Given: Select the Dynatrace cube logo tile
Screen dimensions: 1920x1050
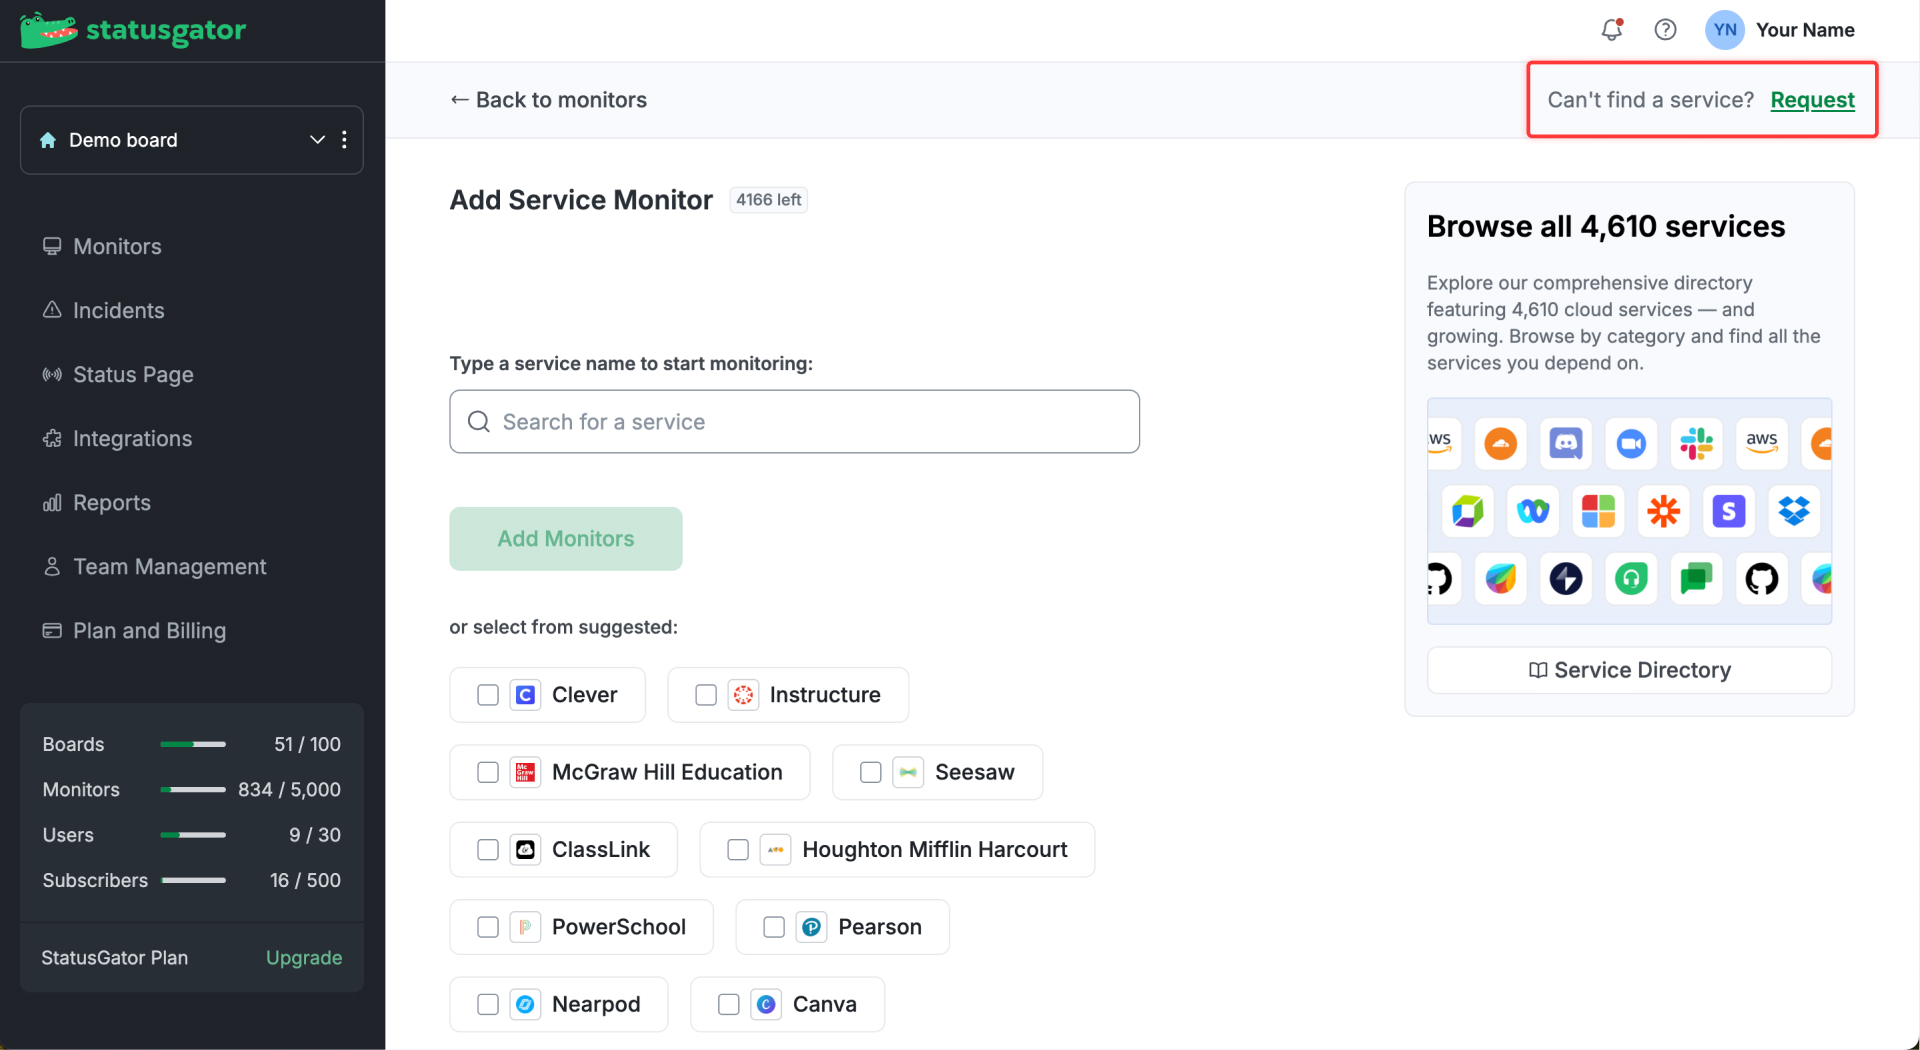Looking at the screenshot, I should [1467, 511].
